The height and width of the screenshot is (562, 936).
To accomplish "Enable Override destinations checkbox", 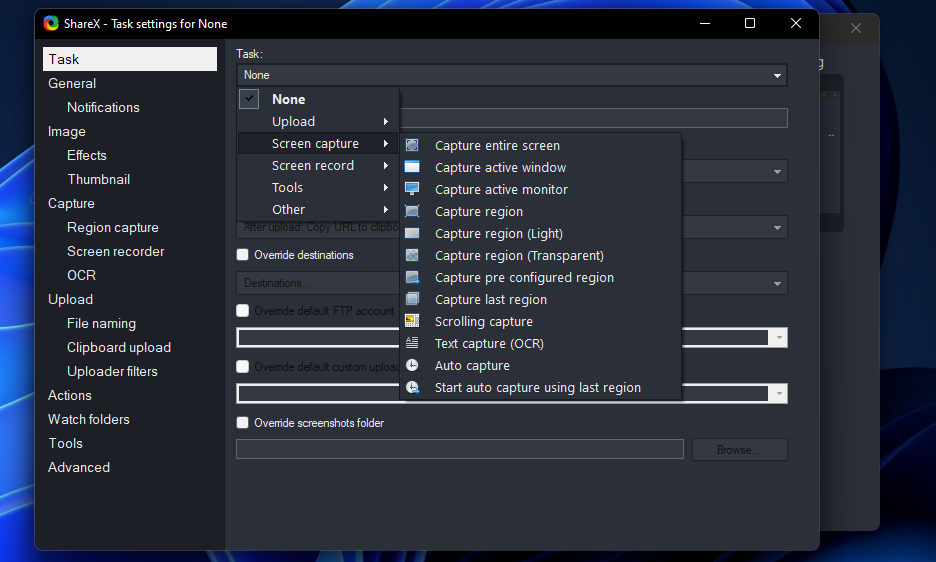I will [243, 255].
